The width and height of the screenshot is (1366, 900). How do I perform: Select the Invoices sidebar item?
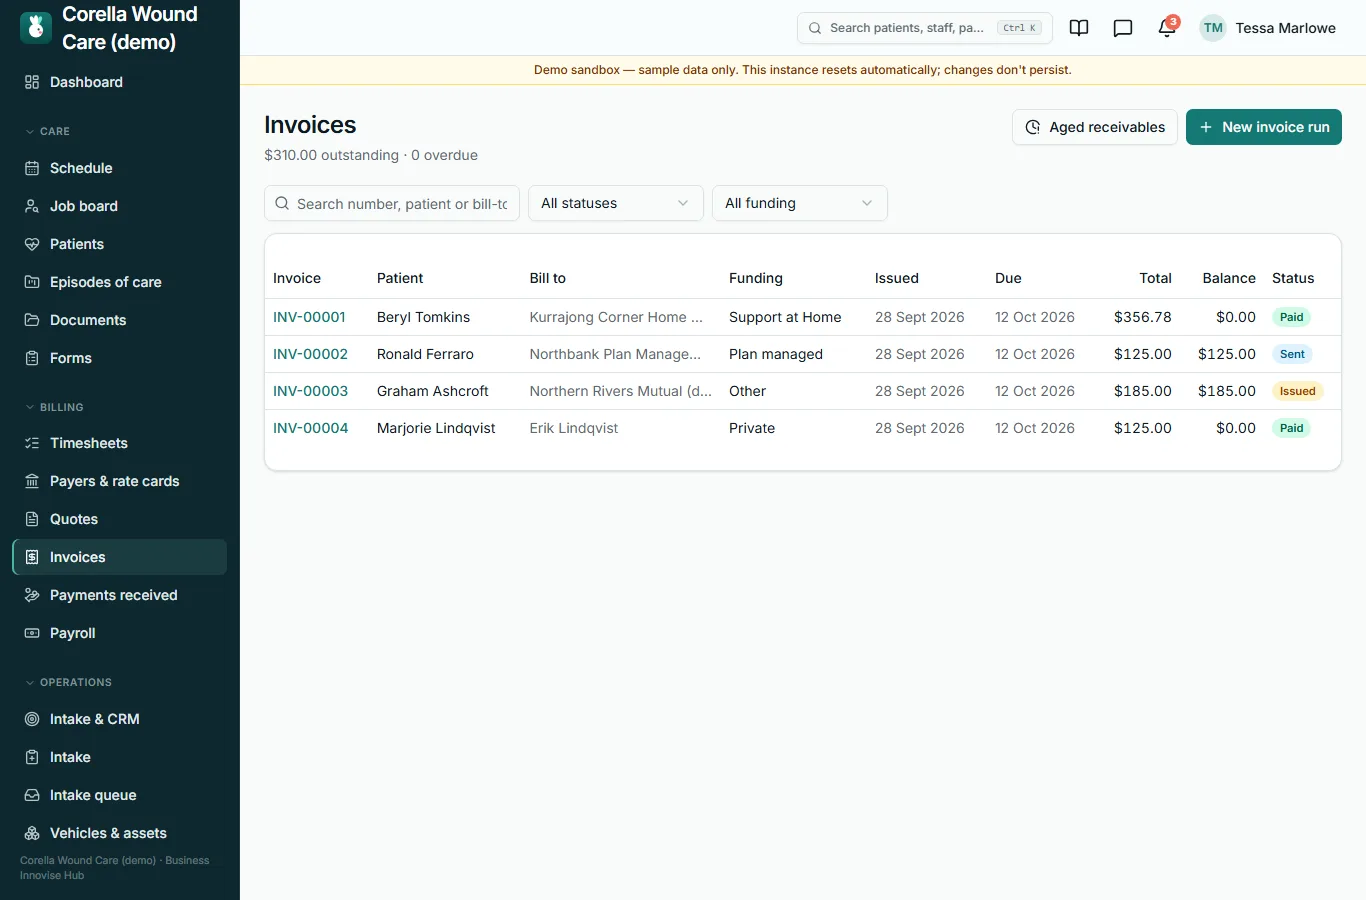click(x=120, y=557)
